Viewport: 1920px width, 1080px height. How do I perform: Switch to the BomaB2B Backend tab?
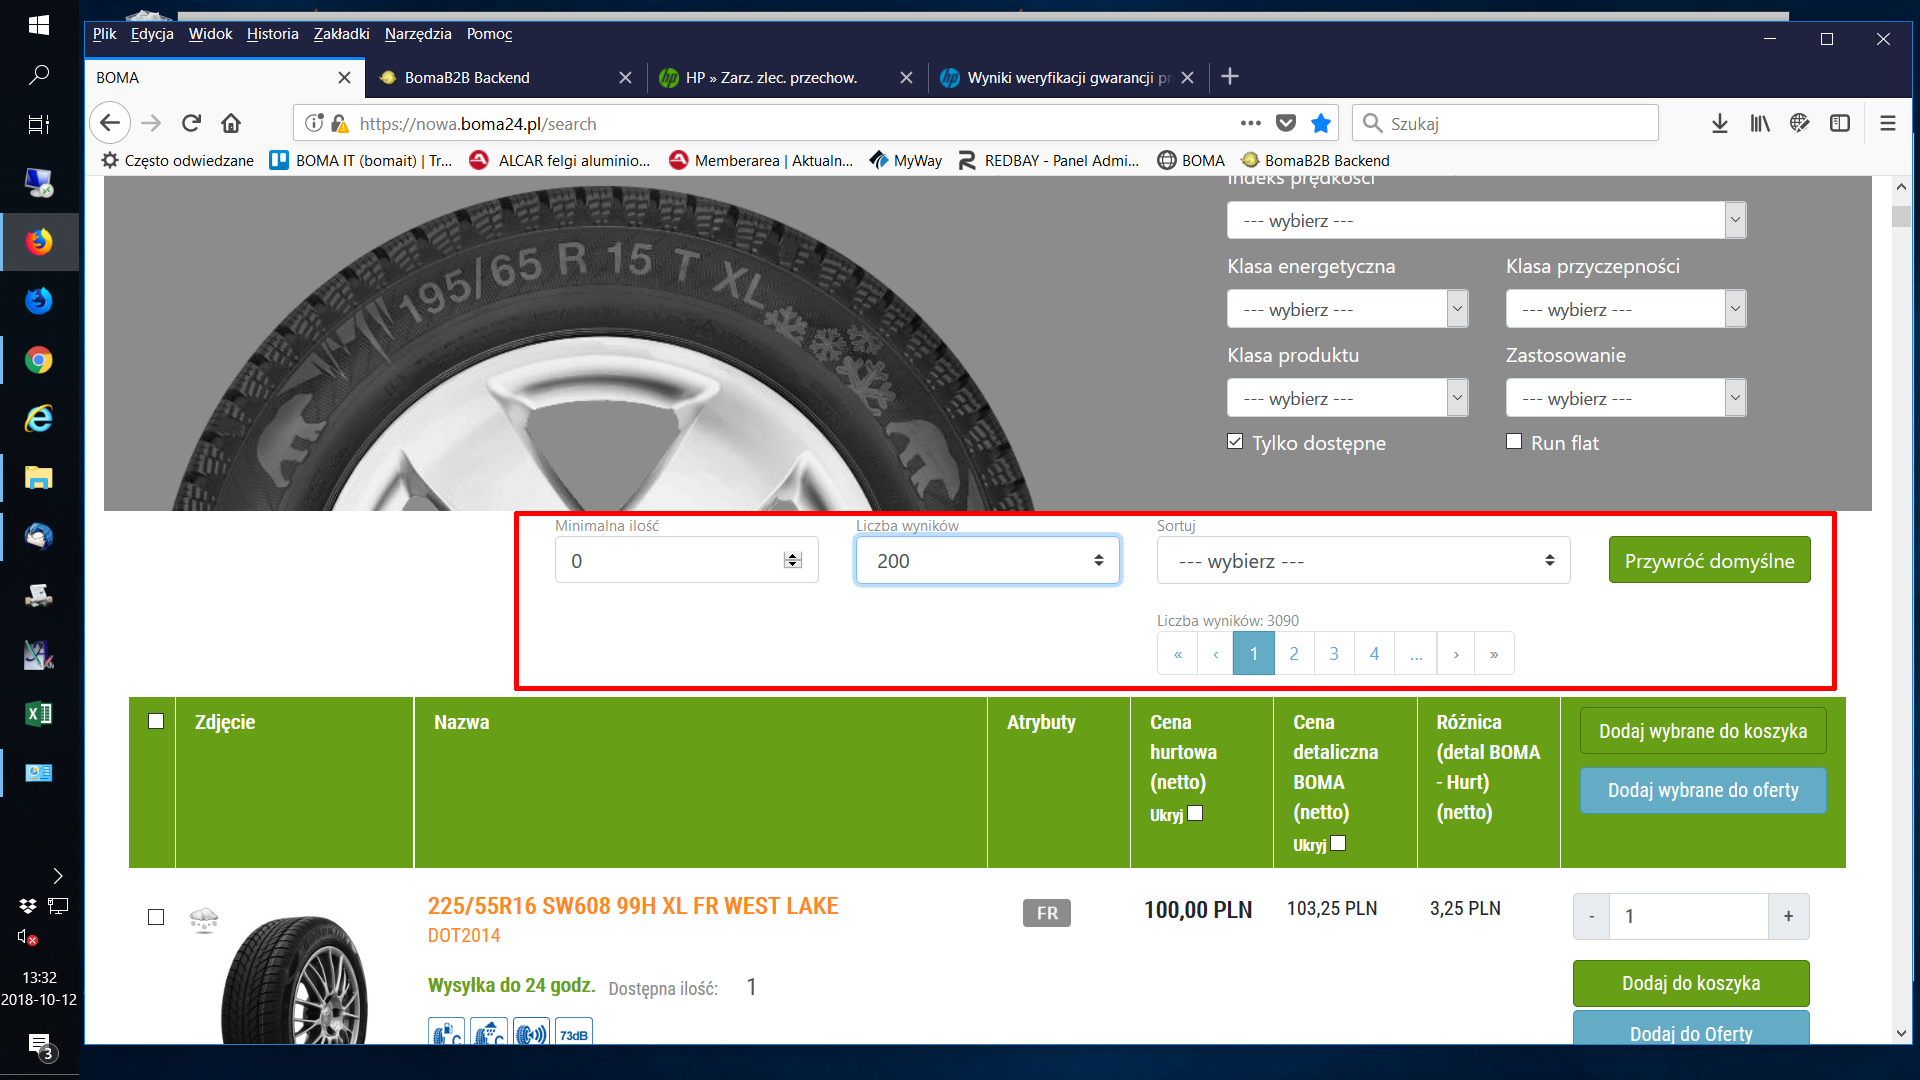[x=467, y=78]
